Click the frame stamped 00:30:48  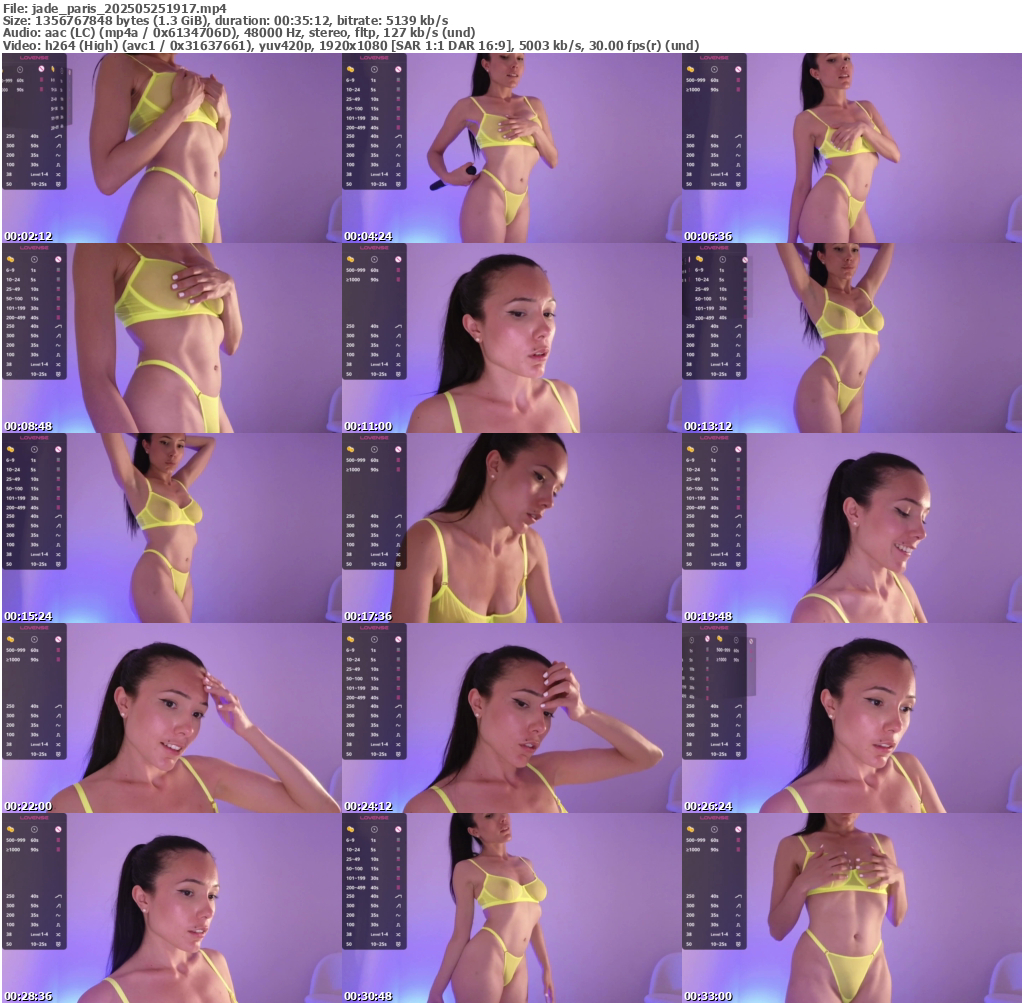511,908
